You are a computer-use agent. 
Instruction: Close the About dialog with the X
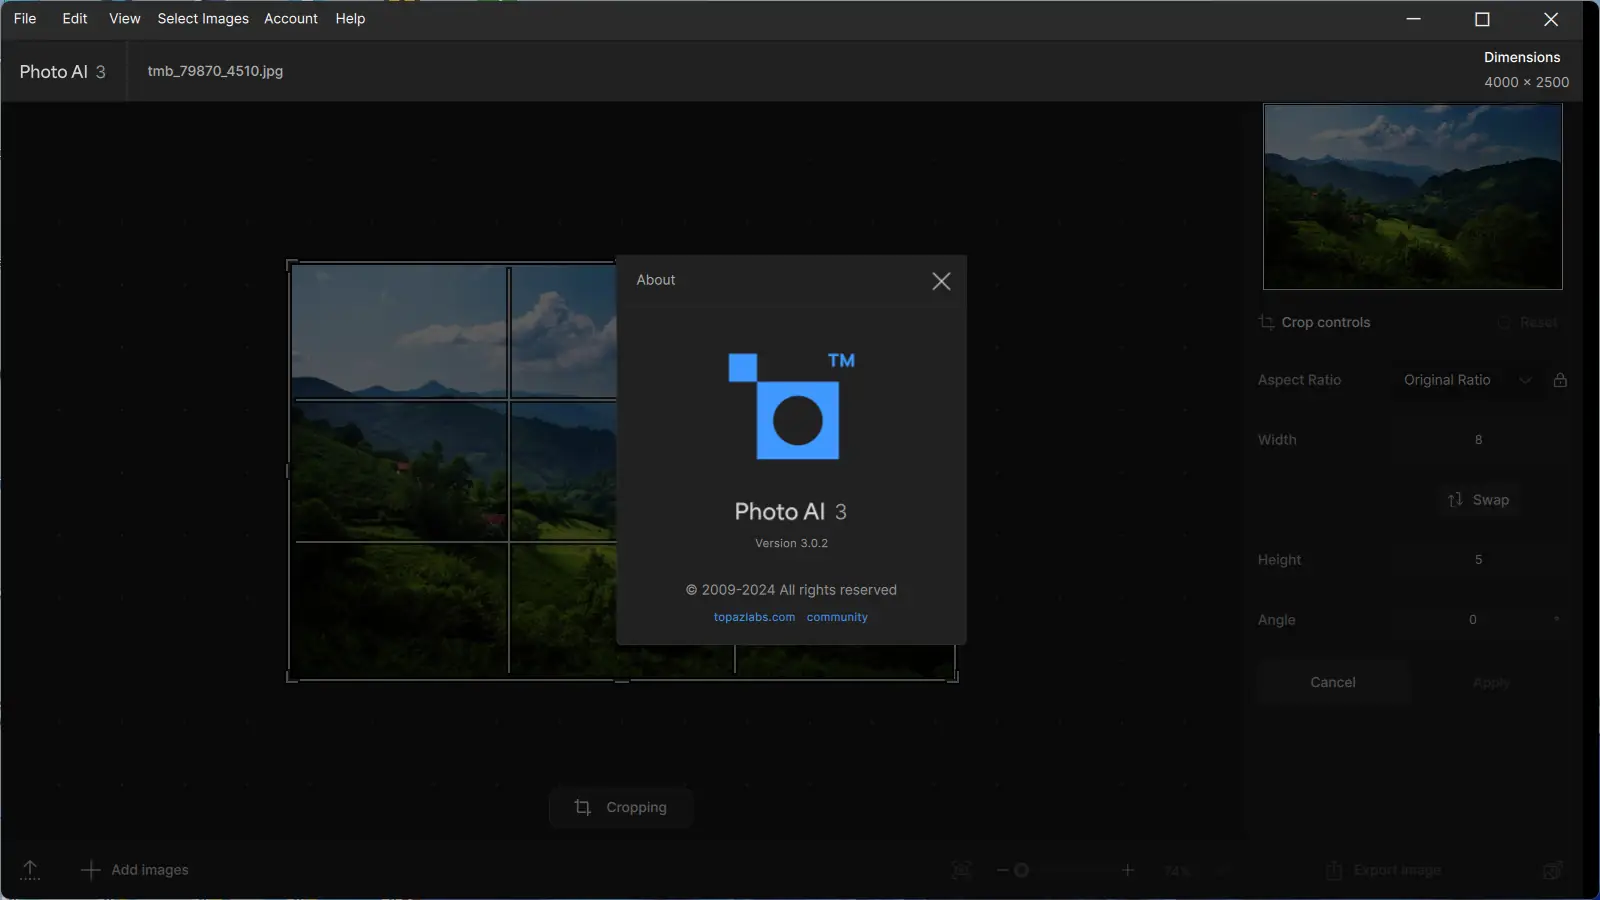coord(941,281)
